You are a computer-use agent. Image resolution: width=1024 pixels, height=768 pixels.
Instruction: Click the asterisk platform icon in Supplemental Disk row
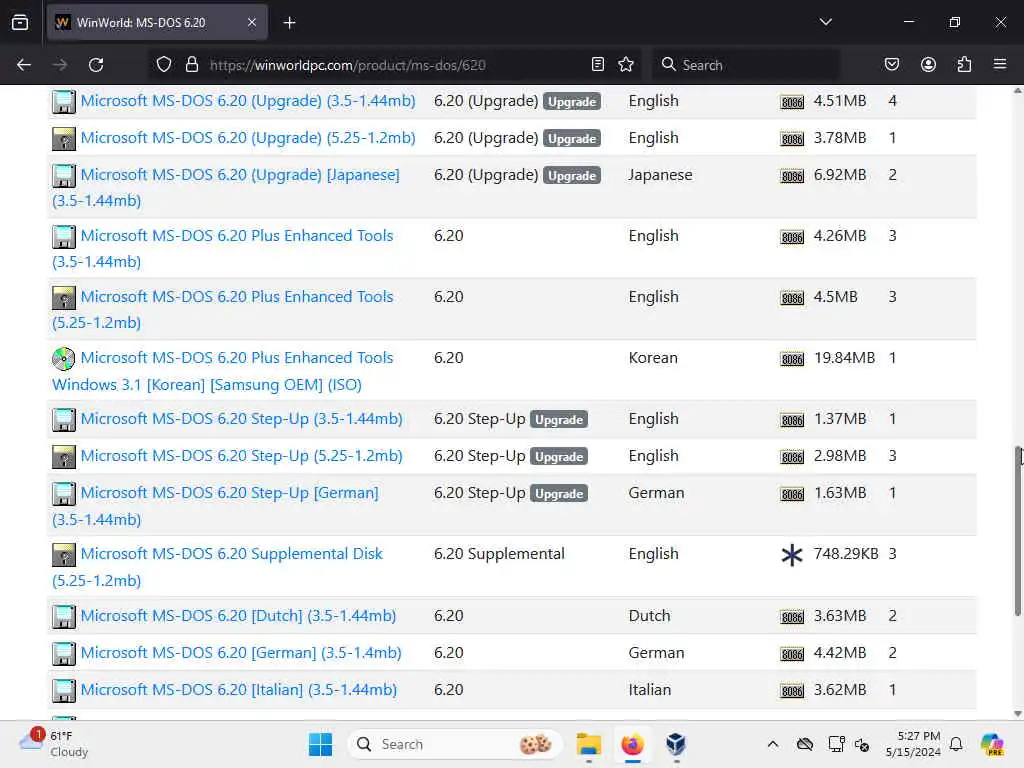click(792, 555)
